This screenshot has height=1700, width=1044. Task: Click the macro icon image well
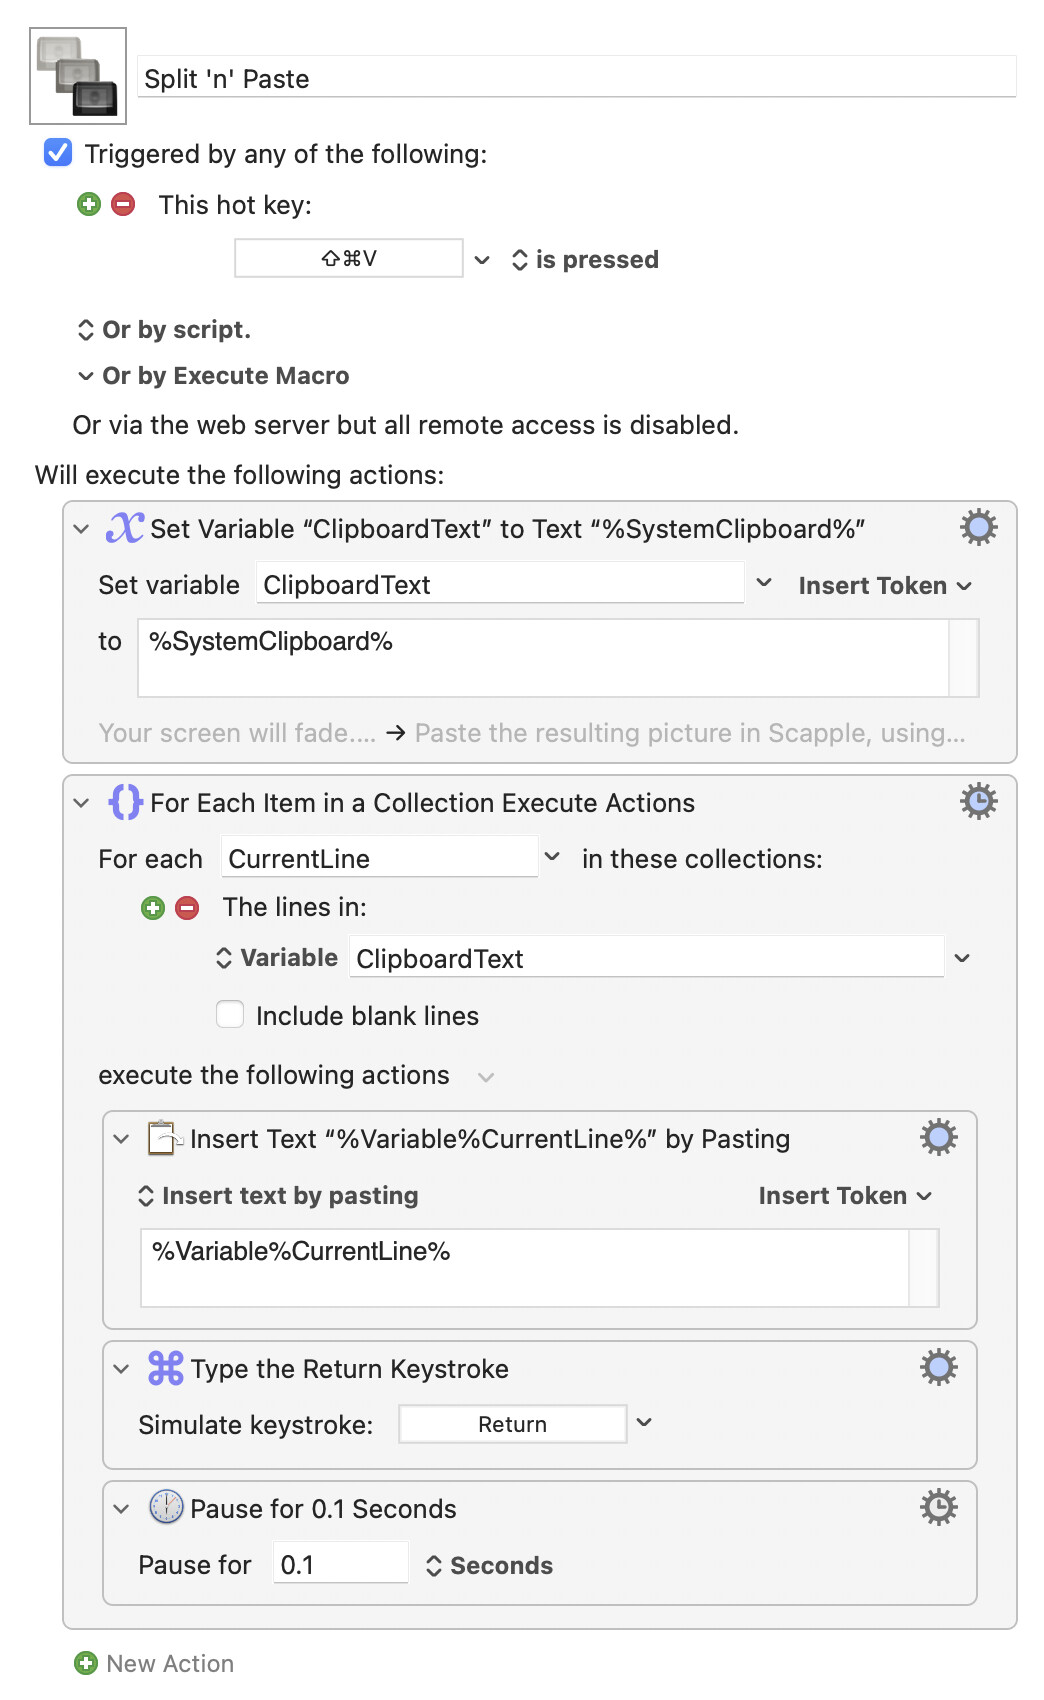[78, 76]
